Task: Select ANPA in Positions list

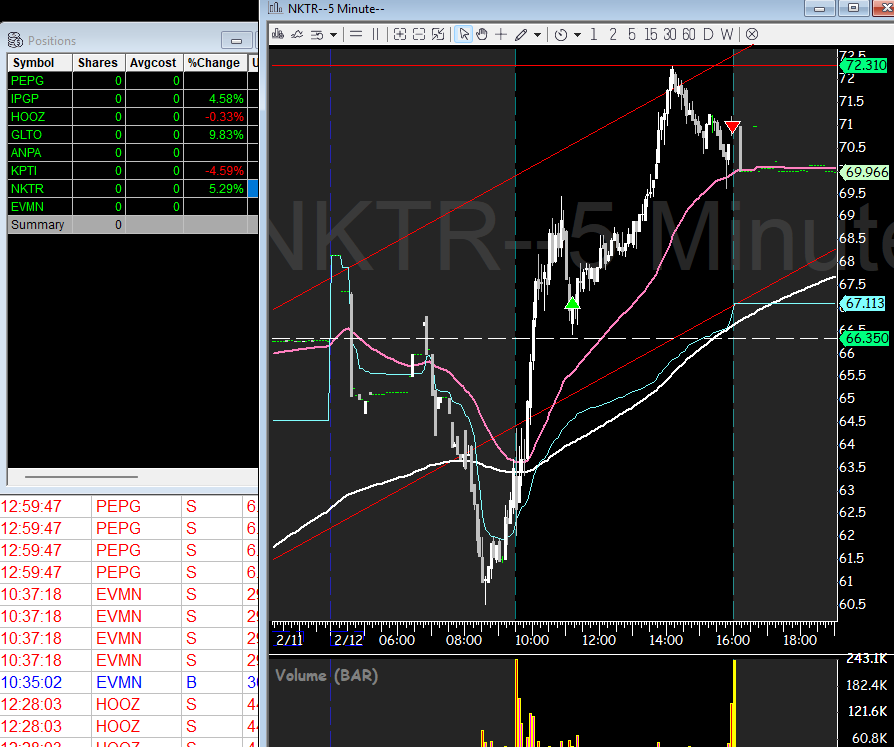Action: click(26, 153)
